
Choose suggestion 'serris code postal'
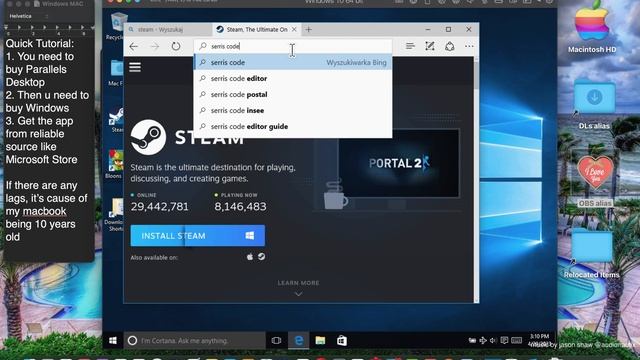click(x=293, y=94)
